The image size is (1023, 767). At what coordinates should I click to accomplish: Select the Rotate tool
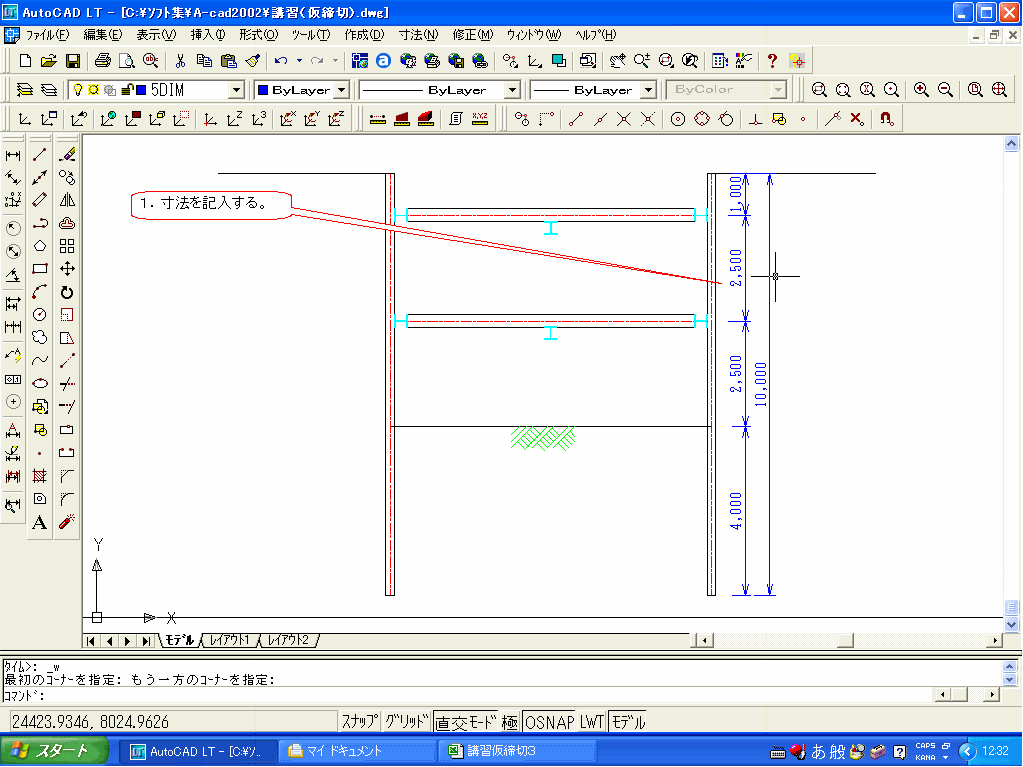click(67, 292)
